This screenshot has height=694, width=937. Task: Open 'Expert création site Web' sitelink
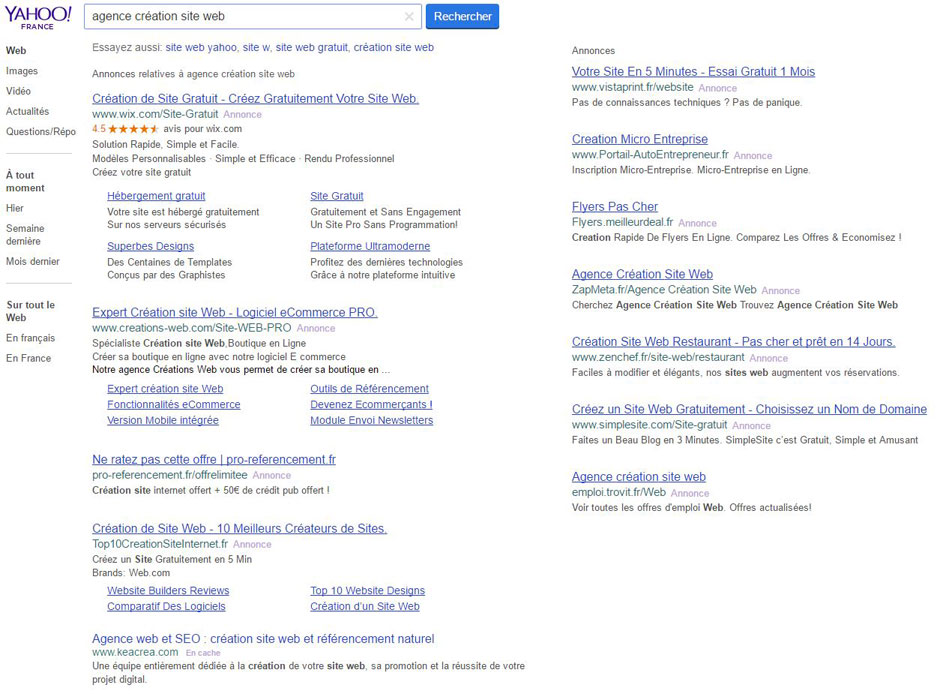[165, 389]
